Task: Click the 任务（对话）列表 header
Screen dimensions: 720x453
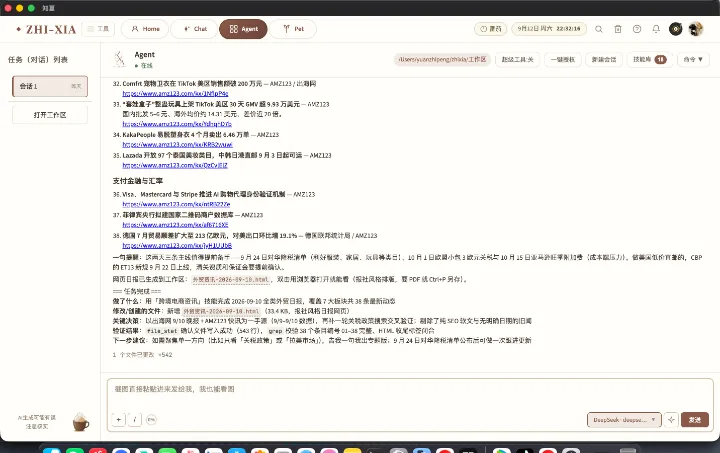Action: [38, 60]
